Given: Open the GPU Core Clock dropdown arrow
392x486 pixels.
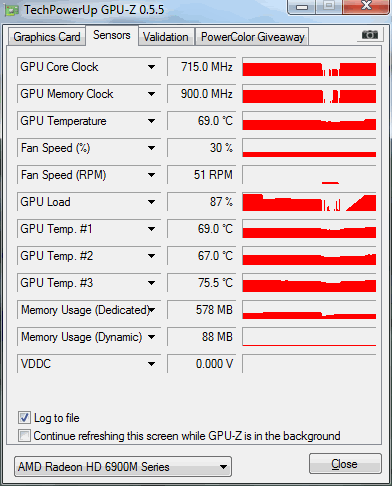Looking at the screenshot, I should pyautogui.click(x=151, y=67).
